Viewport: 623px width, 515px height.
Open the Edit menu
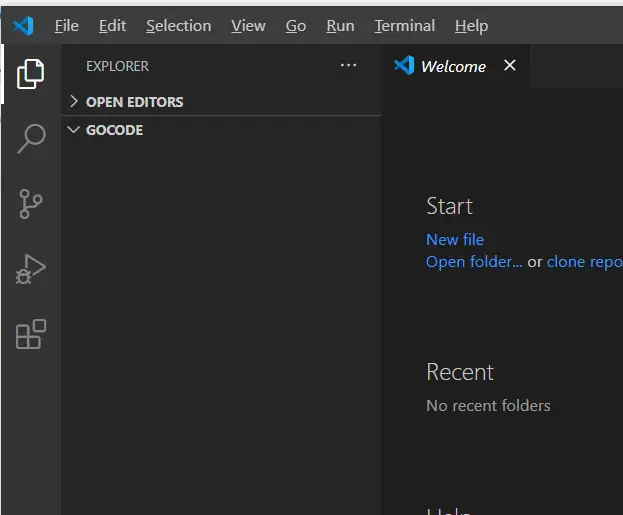tap(112, 26)
